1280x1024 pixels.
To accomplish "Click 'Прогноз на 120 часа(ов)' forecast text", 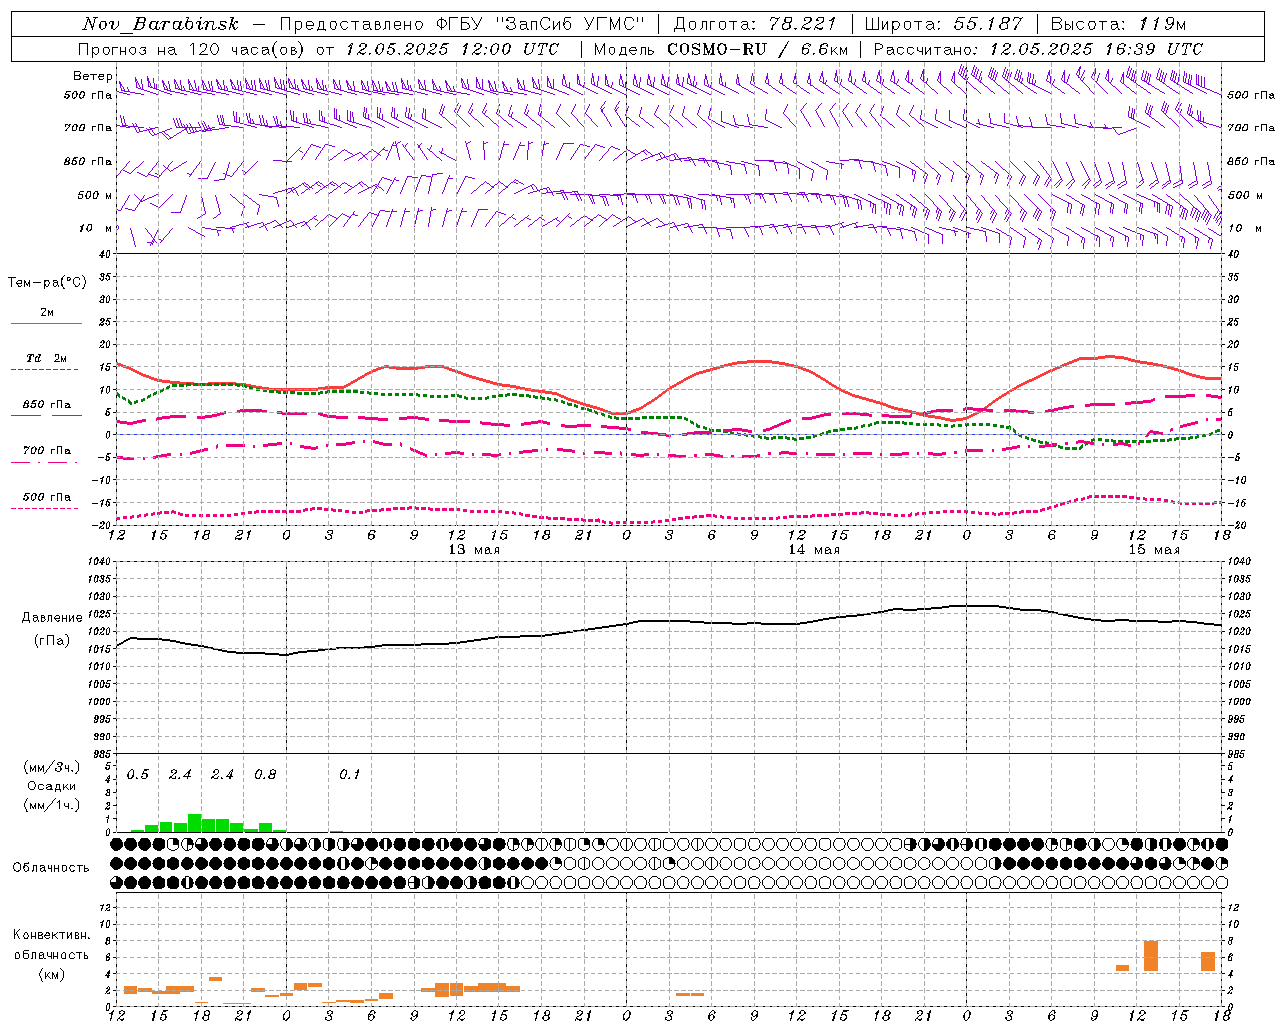I will [192, 49].
